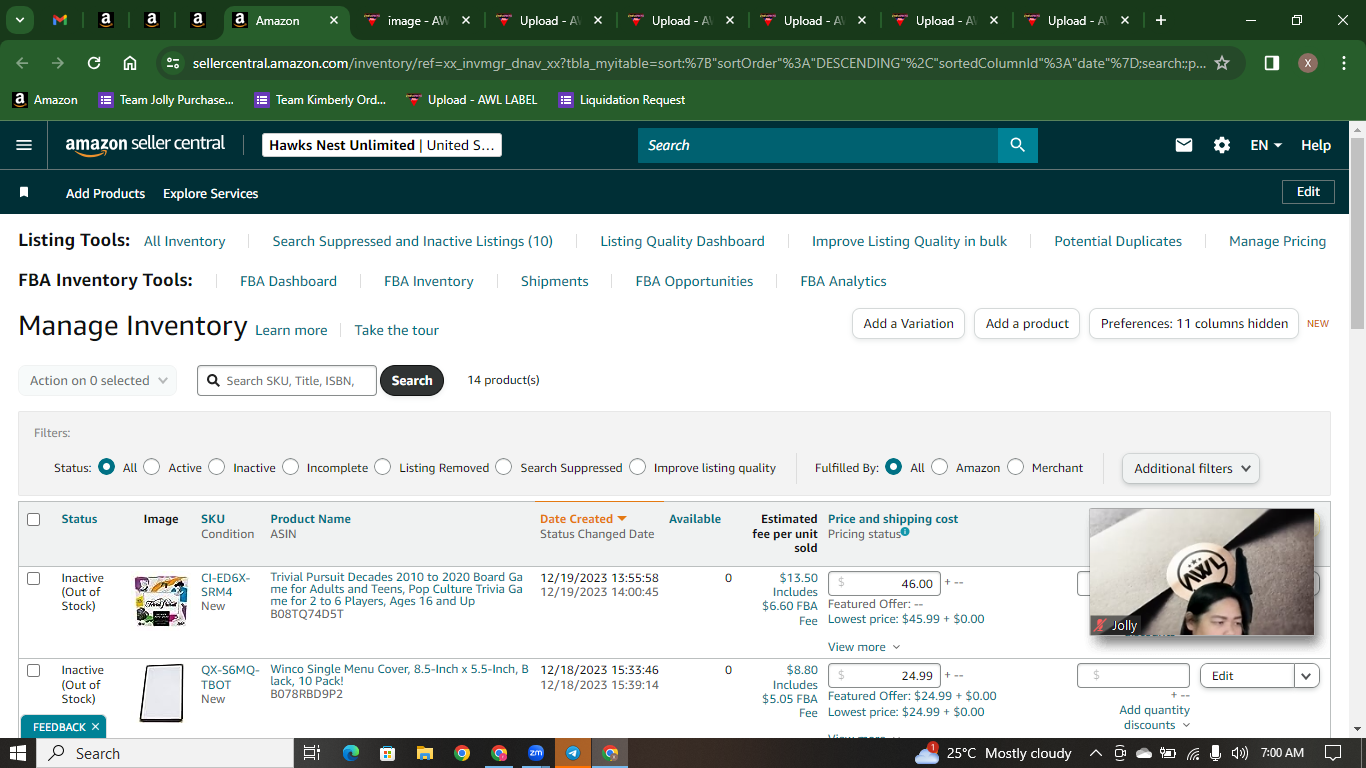Screen dimensions: 1366x768
Task: Switch to the image - AWL tab
Action: click(x=415, y=20)
